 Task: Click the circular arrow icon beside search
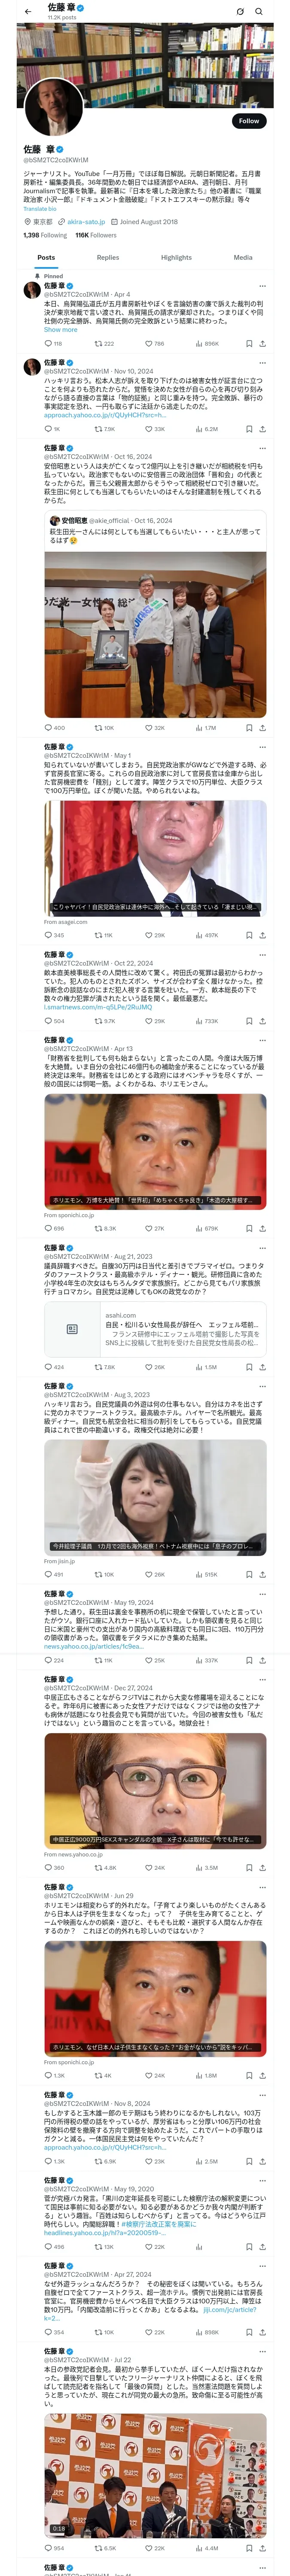point(240,12)
